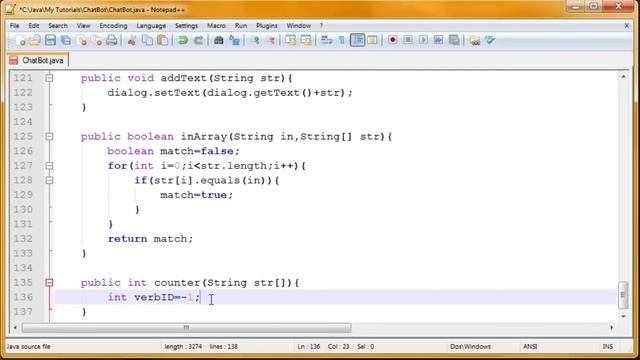
Task: Click the Save All icon
Action: (x=66, y=40)
